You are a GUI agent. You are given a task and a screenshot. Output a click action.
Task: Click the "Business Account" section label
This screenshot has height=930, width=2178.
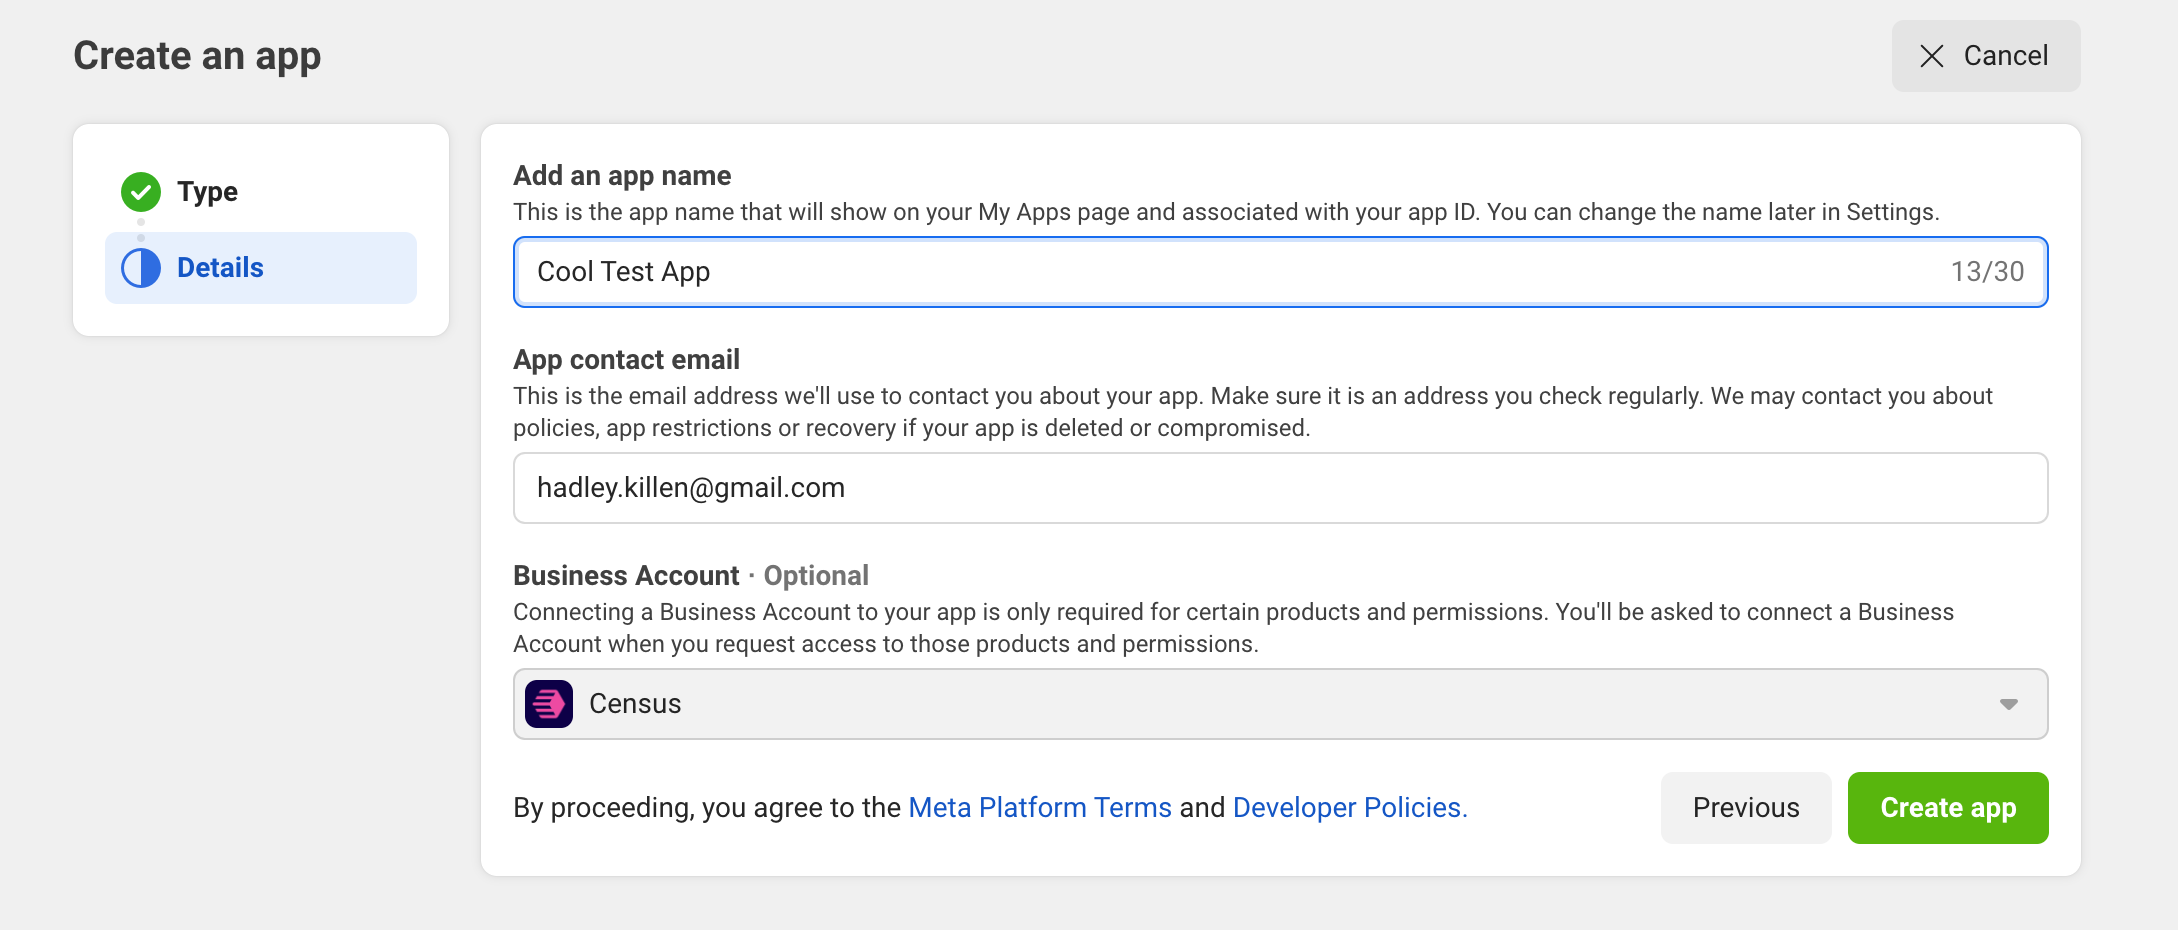pyautogui.click(x=626, y=576)
